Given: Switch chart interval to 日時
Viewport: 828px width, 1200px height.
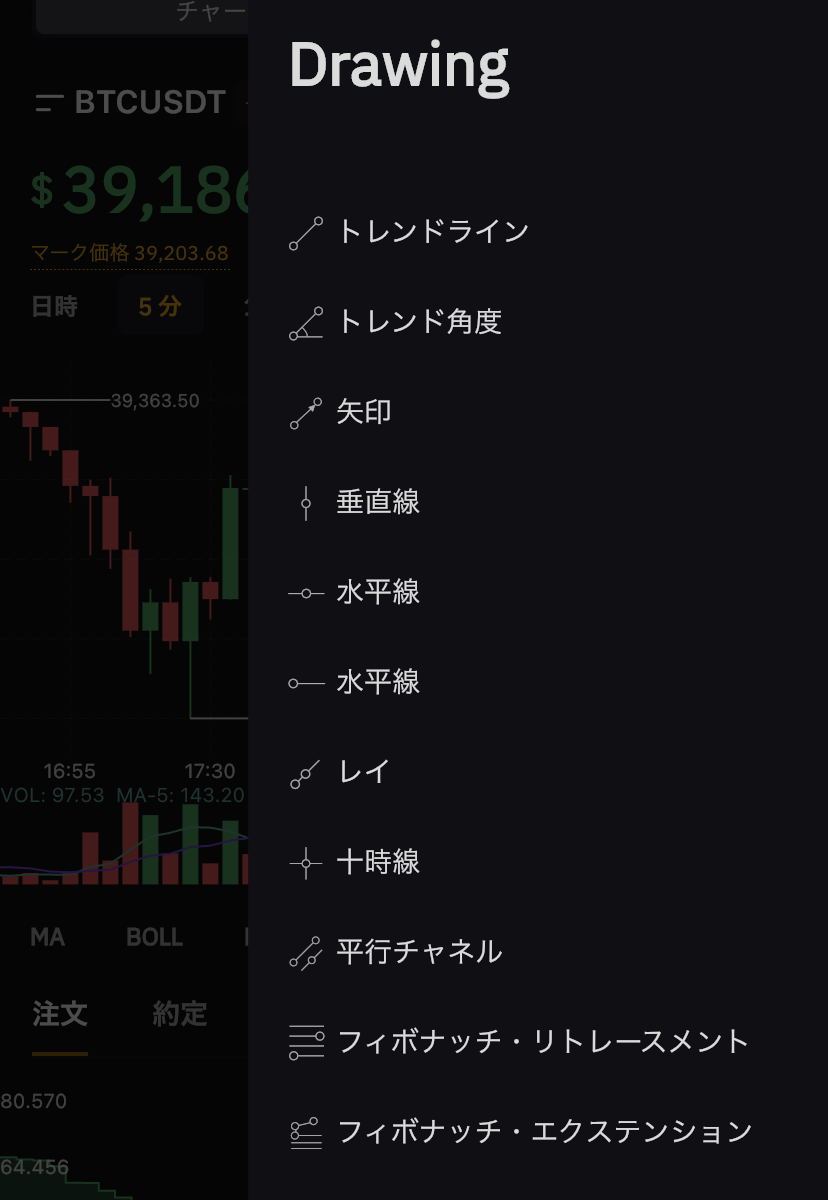Looking at the screenshot, I should click(54, 306).
